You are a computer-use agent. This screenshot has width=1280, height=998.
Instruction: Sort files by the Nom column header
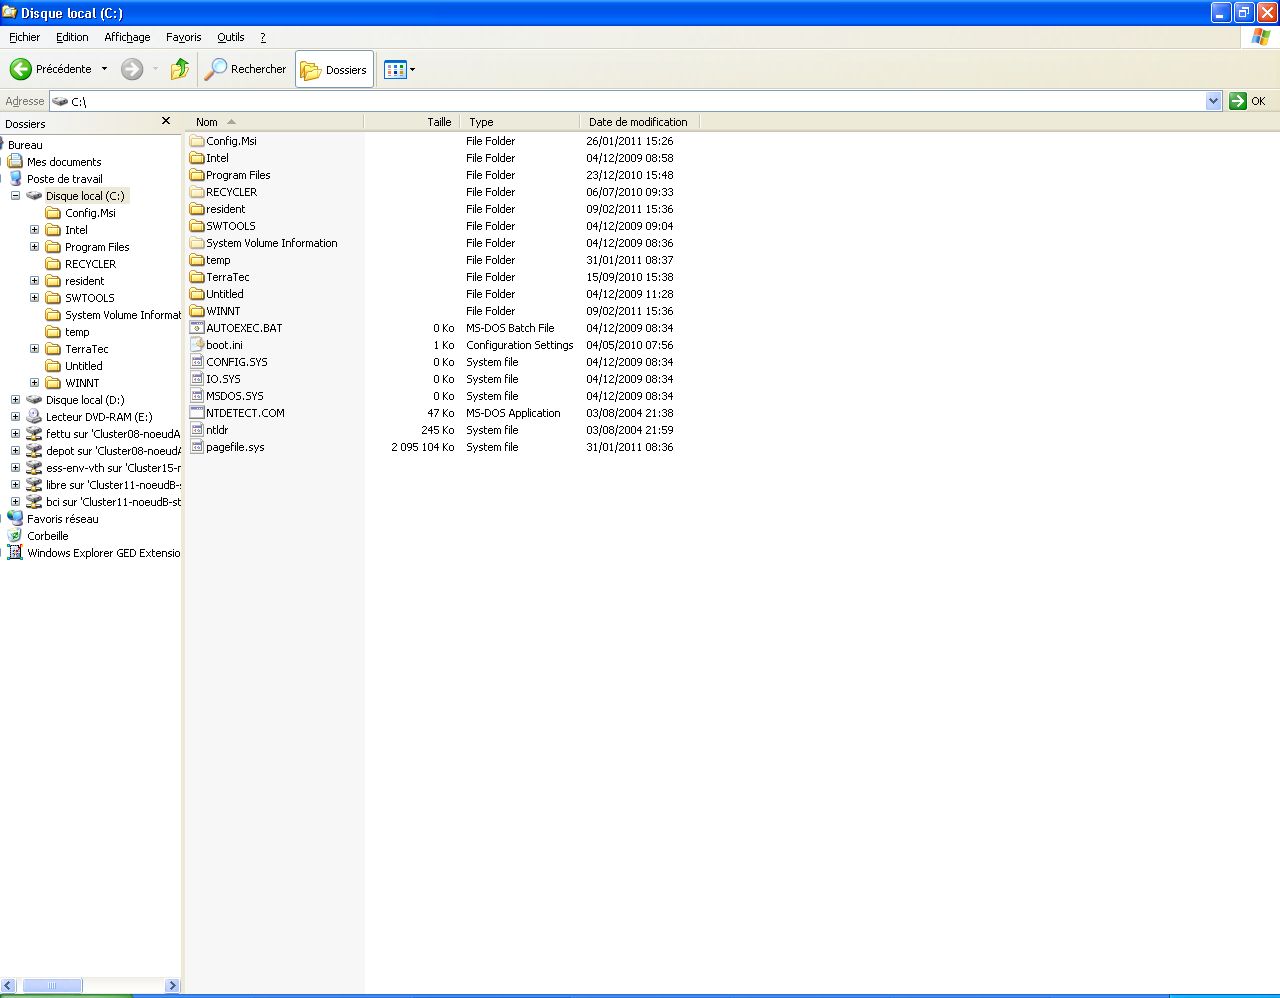click(275, 122)
